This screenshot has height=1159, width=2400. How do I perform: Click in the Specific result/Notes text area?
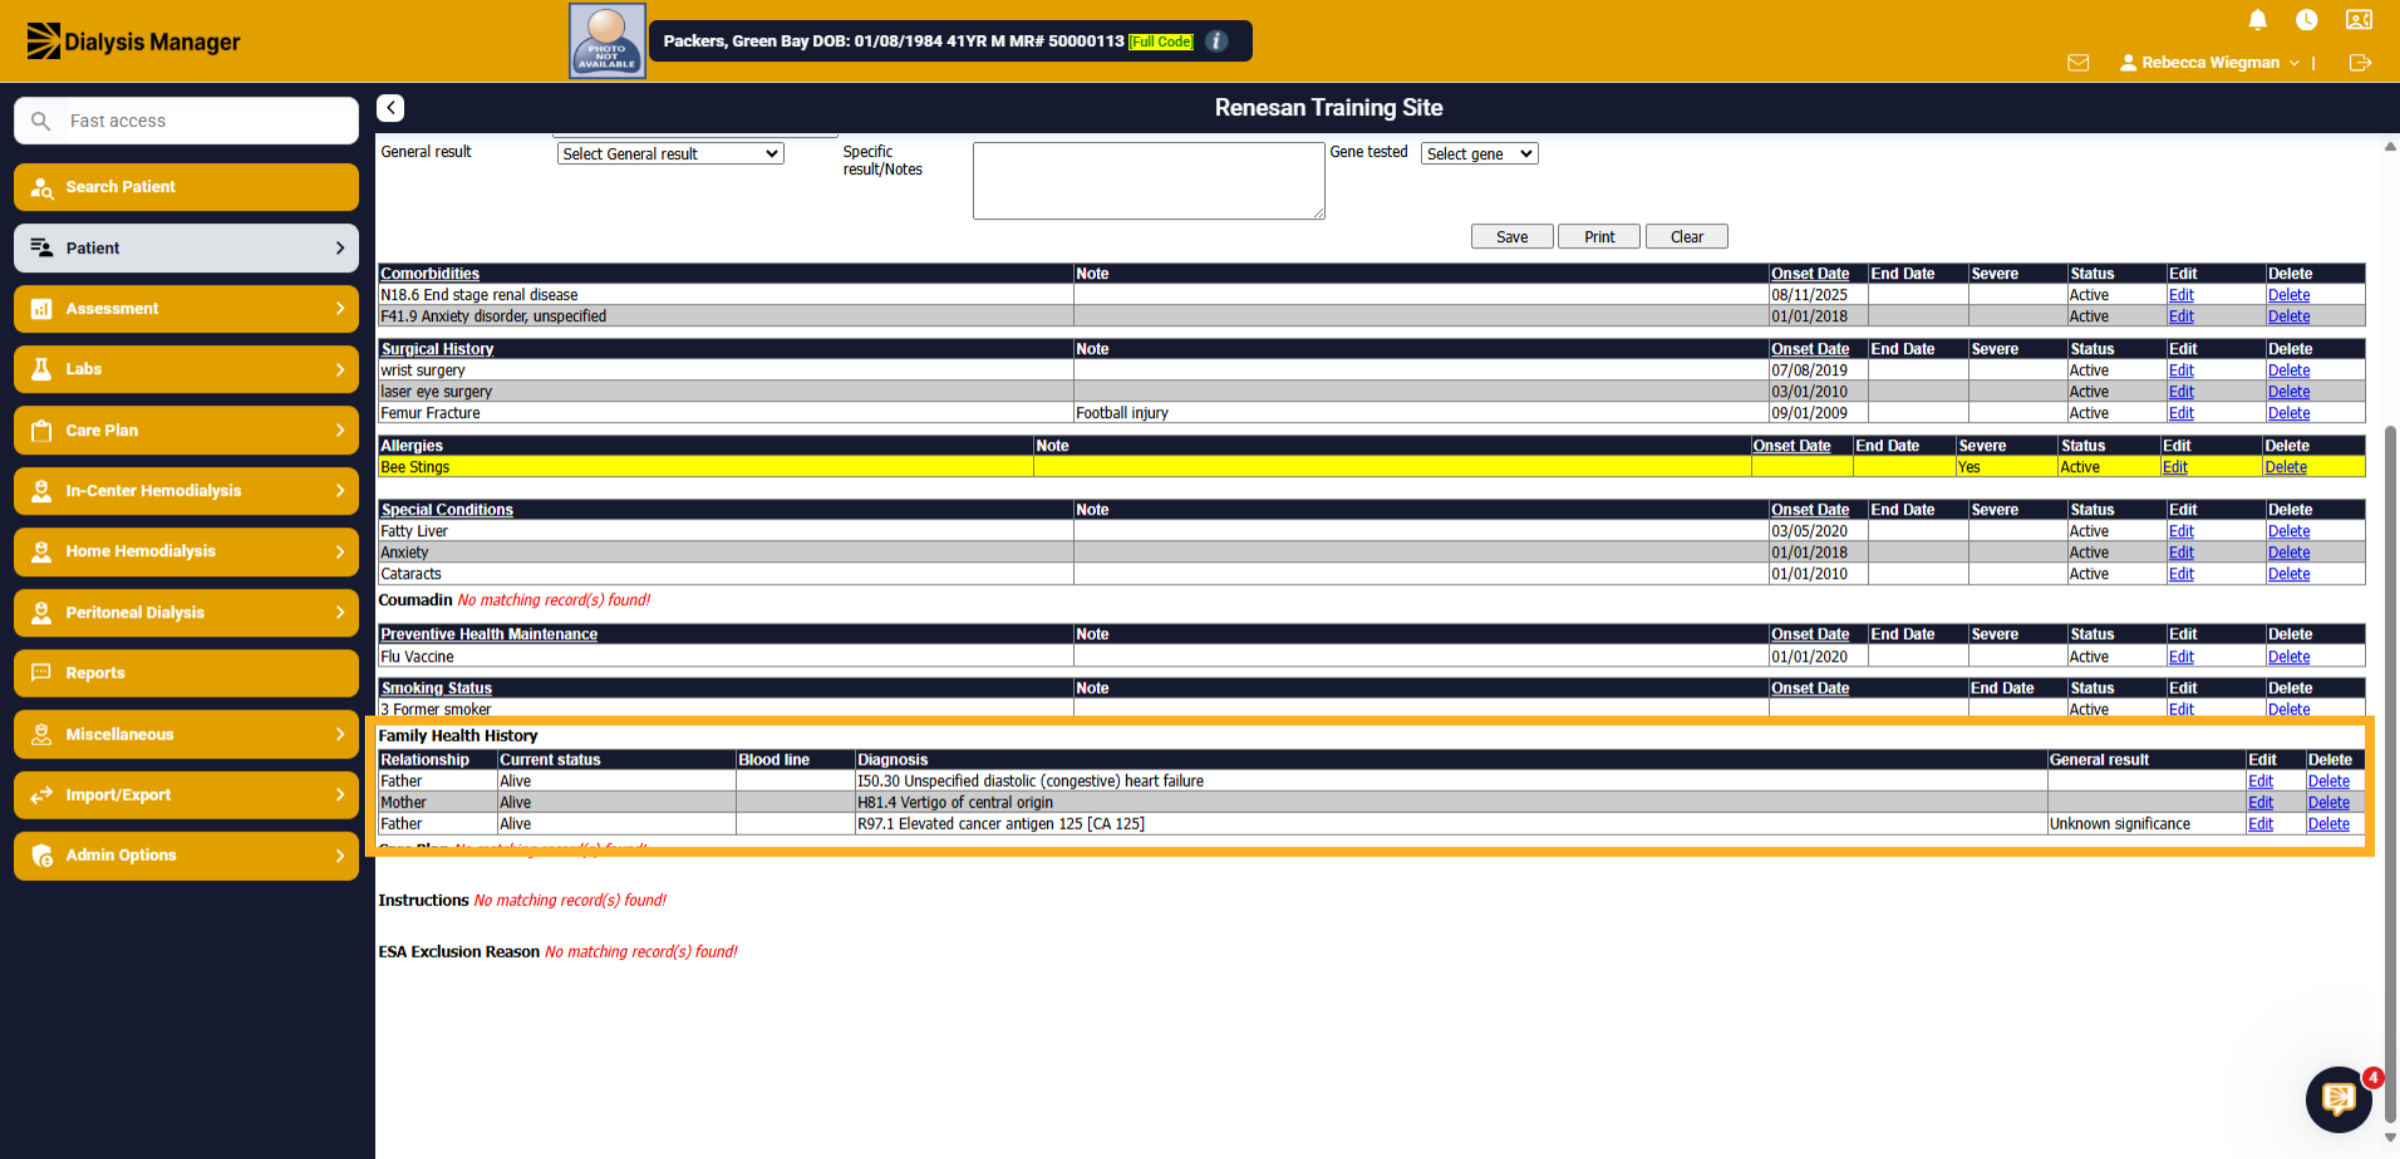pos(1149,181)
